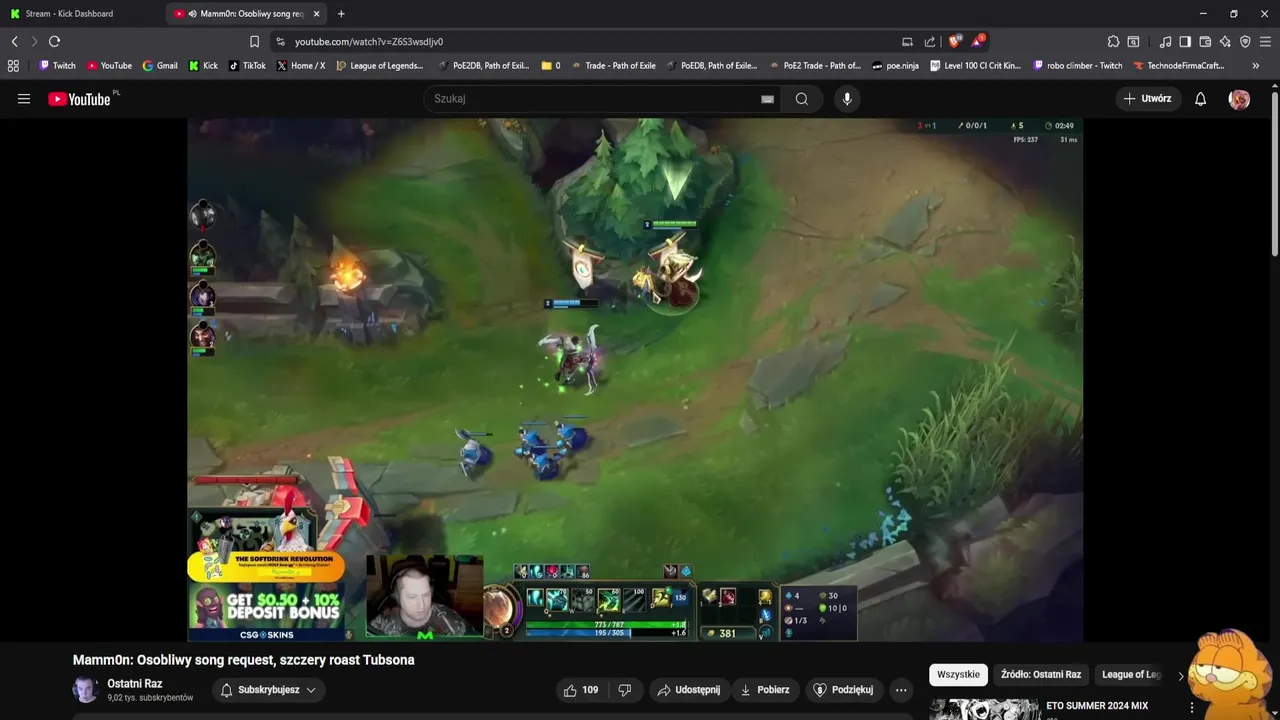Click the search magnifier button
This screenshot has height=720, width=1280.
[802, 99]
